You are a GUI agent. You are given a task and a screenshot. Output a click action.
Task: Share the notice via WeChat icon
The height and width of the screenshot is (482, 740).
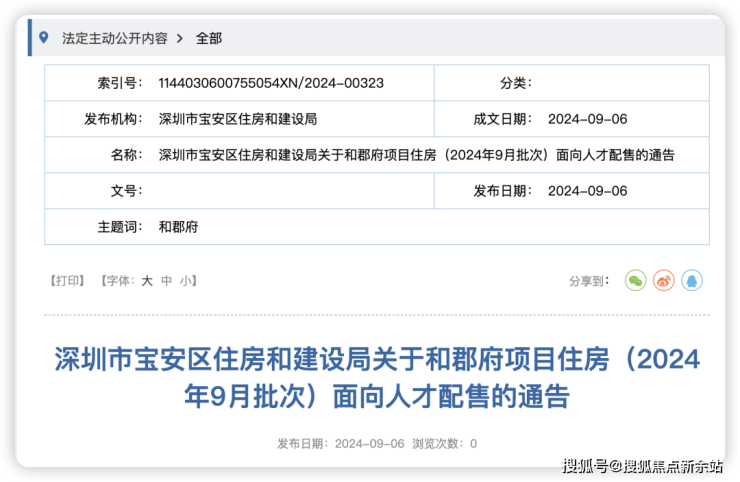pyautogui.click(x=635, y=280)
